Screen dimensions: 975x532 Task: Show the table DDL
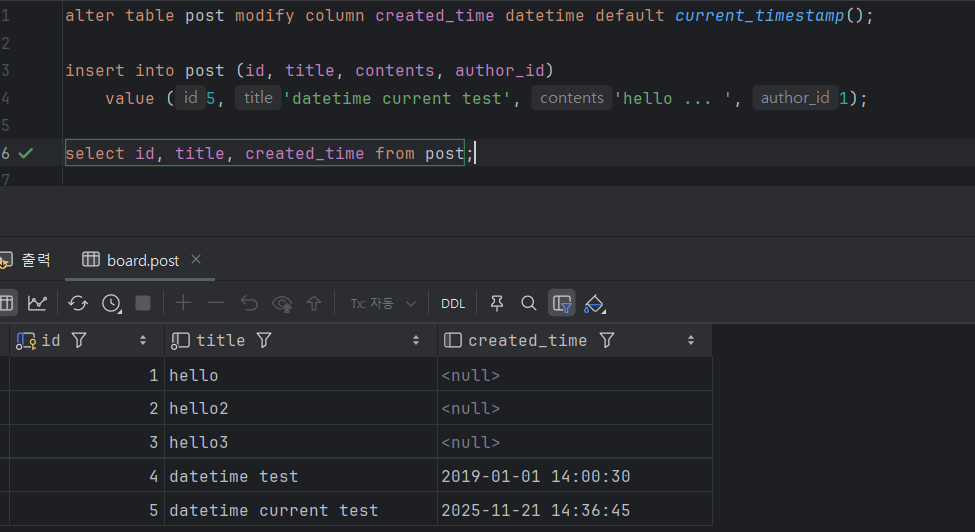[453, 303]
